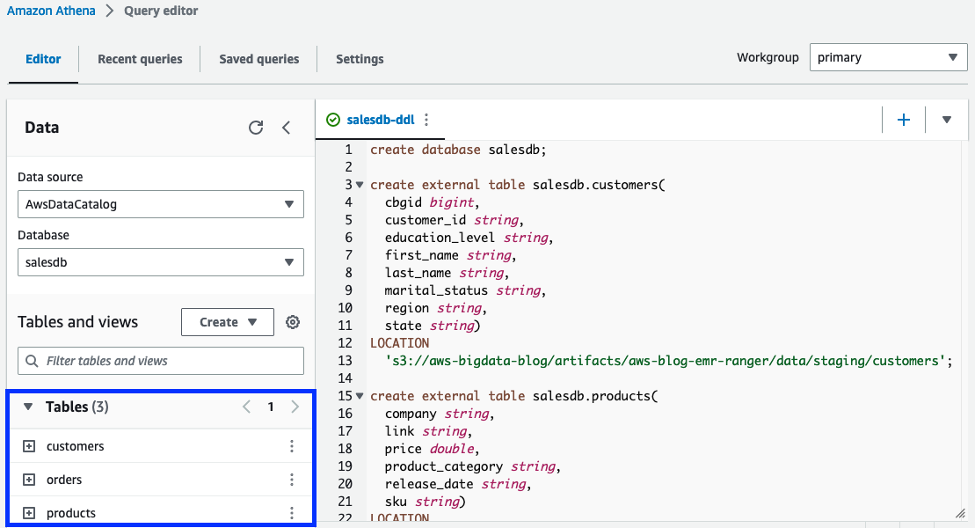Click the salesdb-ddl success status icon
This screenshot has height=529, width=977.
[333, 120]
